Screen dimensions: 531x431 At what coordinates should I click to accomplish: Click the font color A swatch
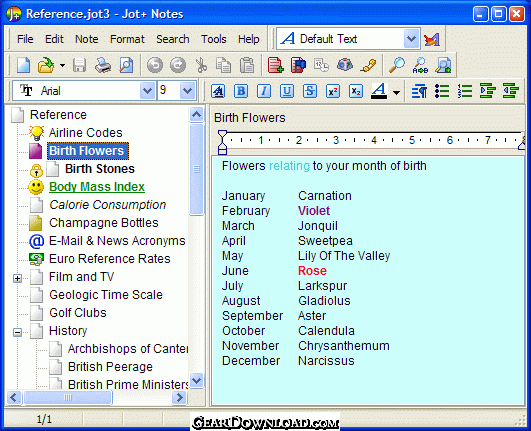click(379, 91)
